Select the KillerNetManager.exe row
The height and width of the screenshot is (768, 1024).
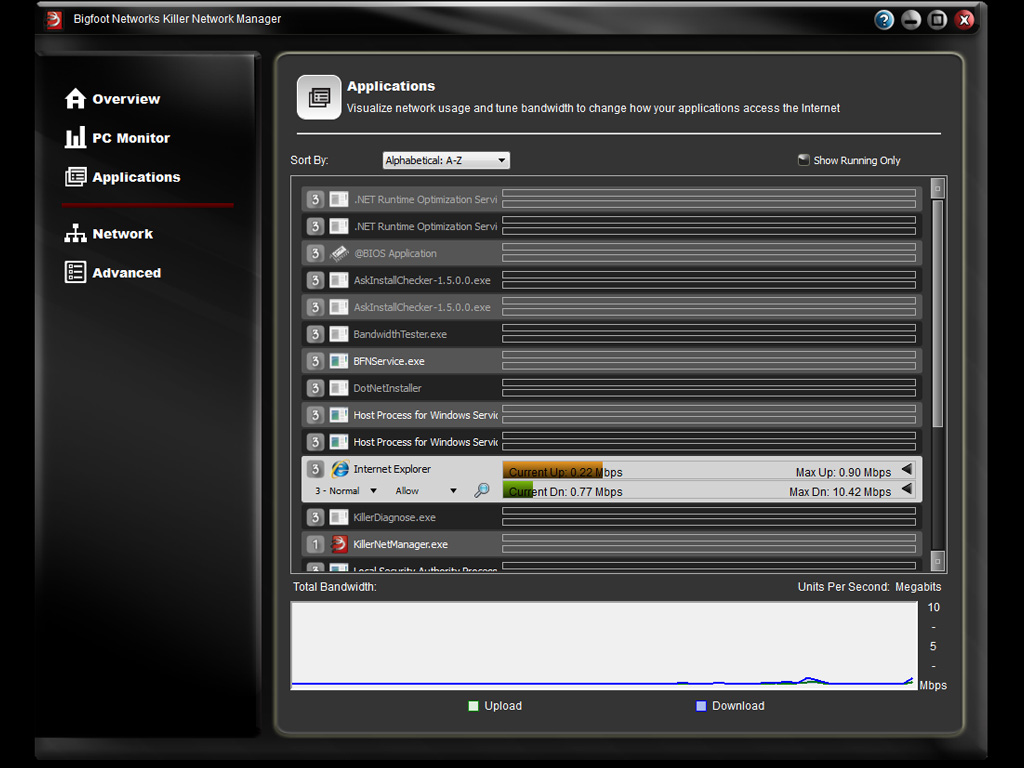click(x=612, y=544)
